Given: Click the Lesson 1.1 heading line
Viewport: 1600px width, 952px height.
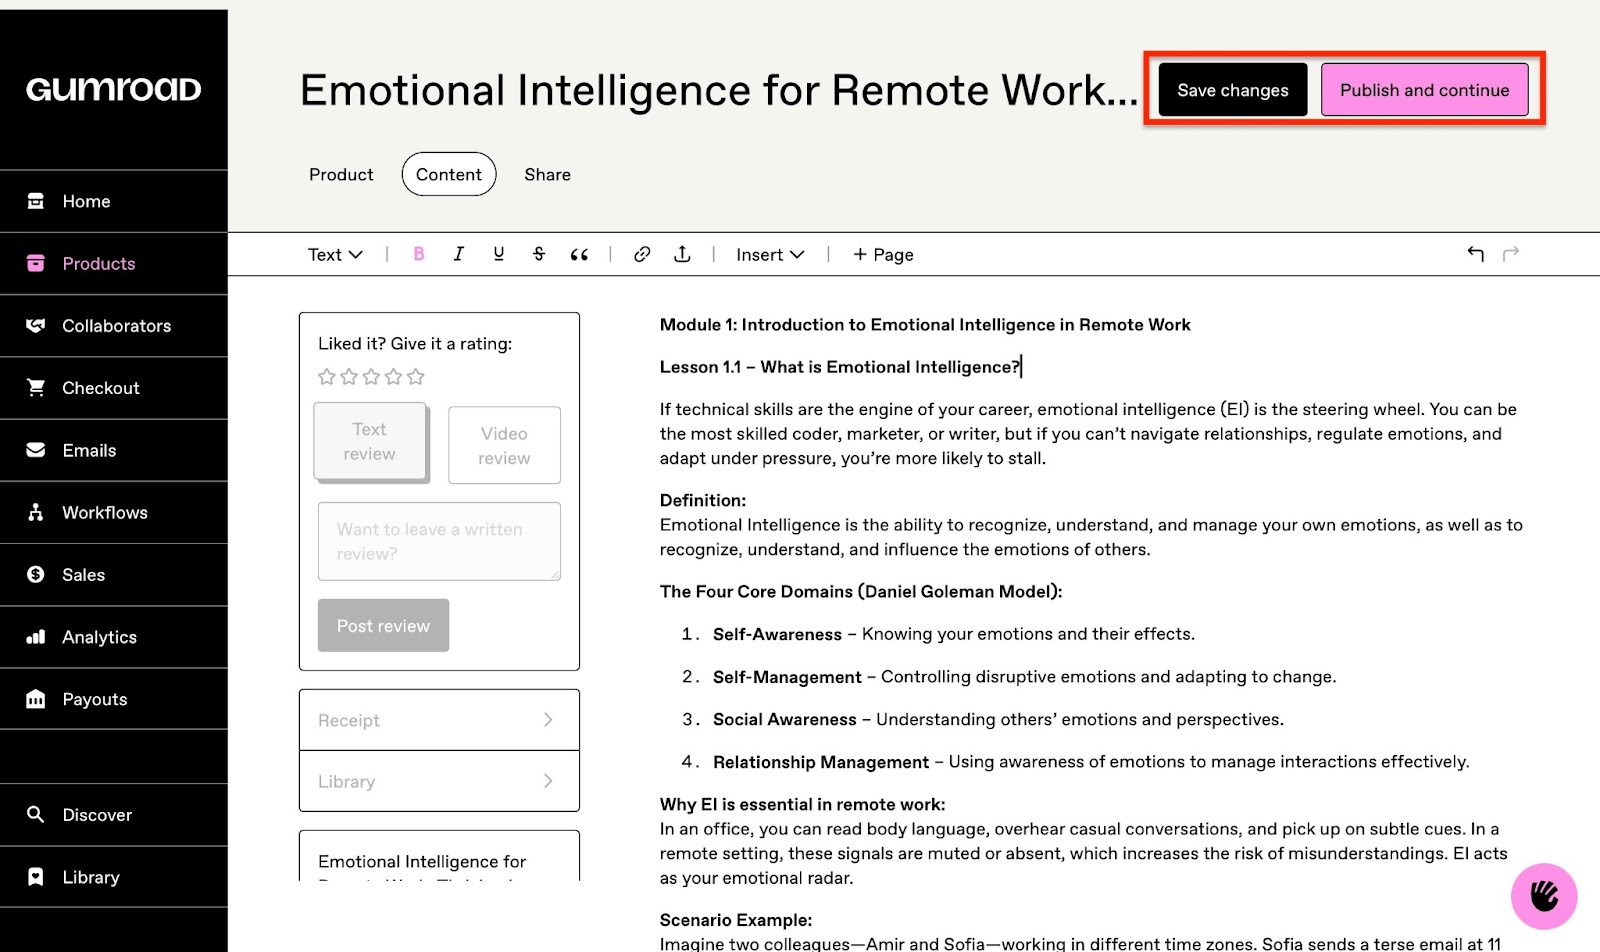Looking at the screenshot, I should click(840, 367).
